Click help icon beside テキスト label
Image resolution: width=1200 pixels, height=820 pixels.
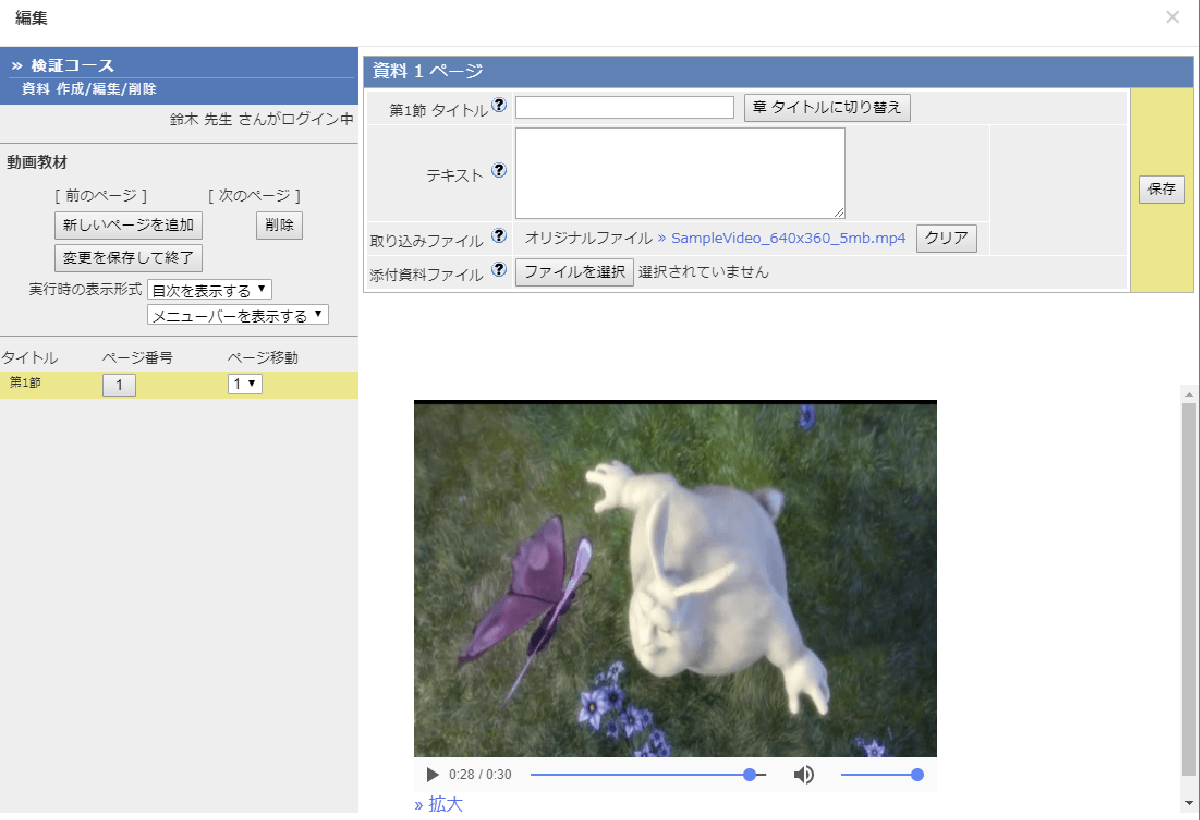tap(499, 171)
